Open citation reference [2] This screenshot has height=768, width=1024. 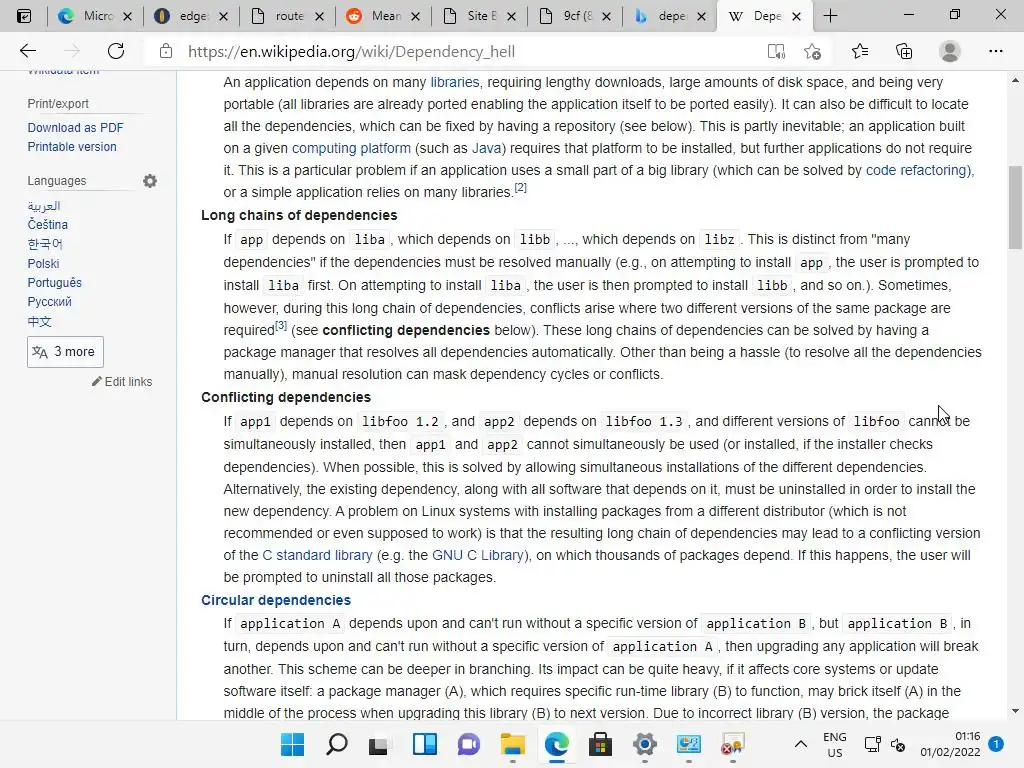pos(520,187)
